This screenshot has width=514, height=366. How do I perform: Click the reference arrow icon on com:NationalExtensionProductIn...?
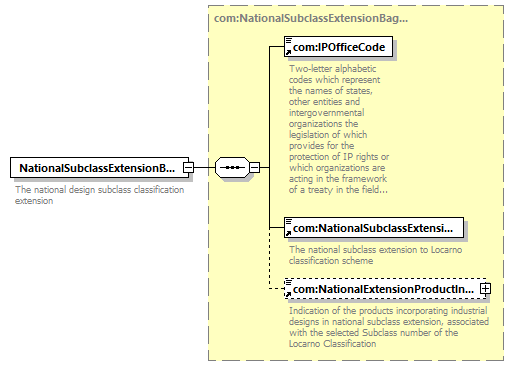(x=288, y=294)
